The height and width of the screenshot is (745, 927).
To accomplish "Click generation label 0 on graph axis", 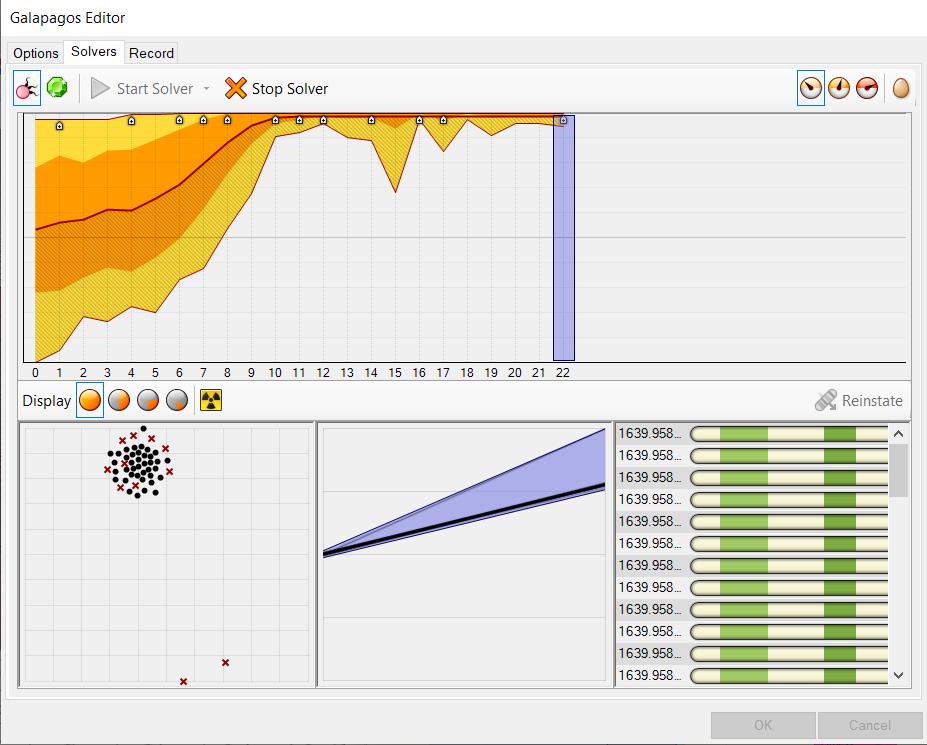I will click(x=35, y=373).
